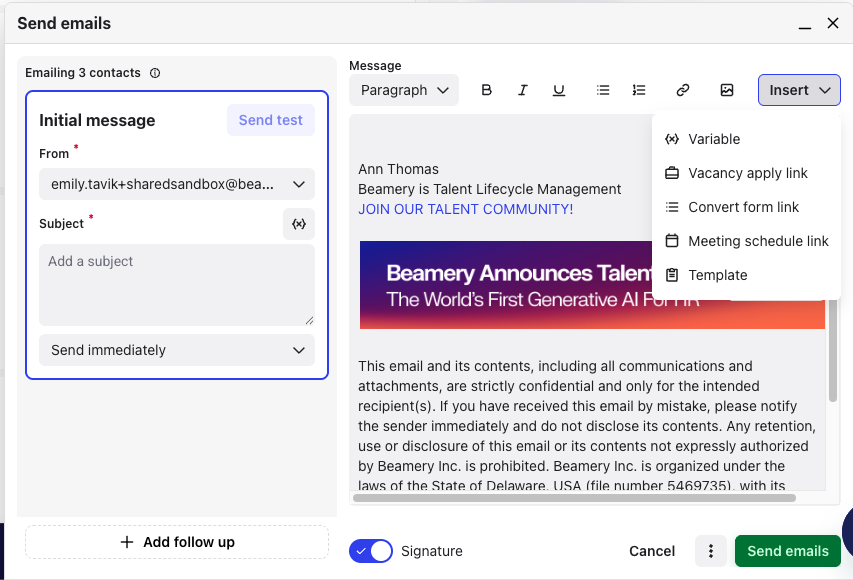Open the Paragraph style dropdown
This screenshot has height=580, width=853.
pyautogui.click(x=404, y=90)
